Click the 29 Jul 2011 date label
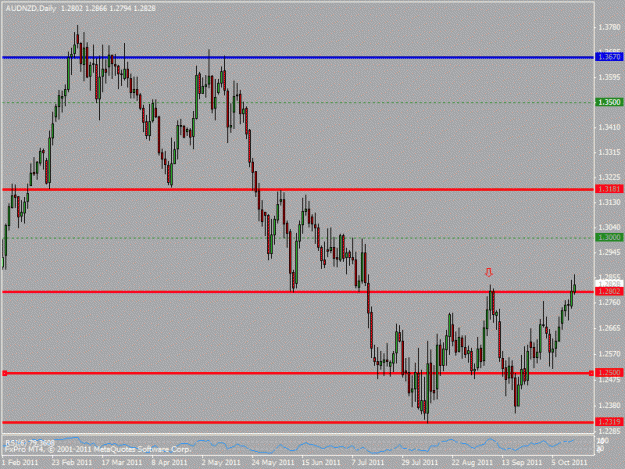625x469 pixels. pos(420,463)
